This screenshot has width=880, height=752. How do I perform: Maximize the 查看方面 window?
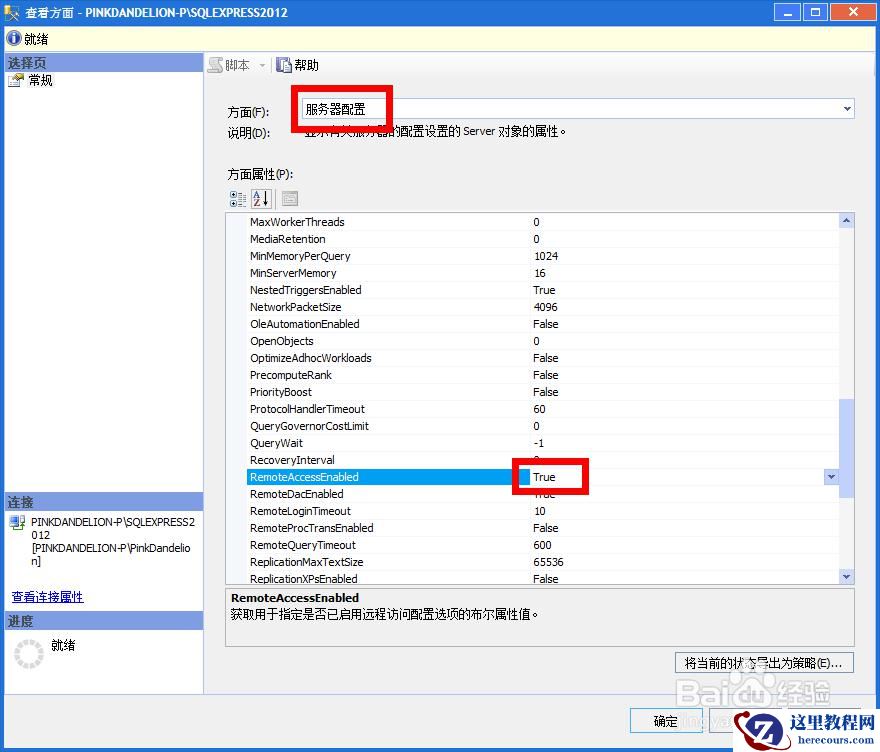[815, 12]
